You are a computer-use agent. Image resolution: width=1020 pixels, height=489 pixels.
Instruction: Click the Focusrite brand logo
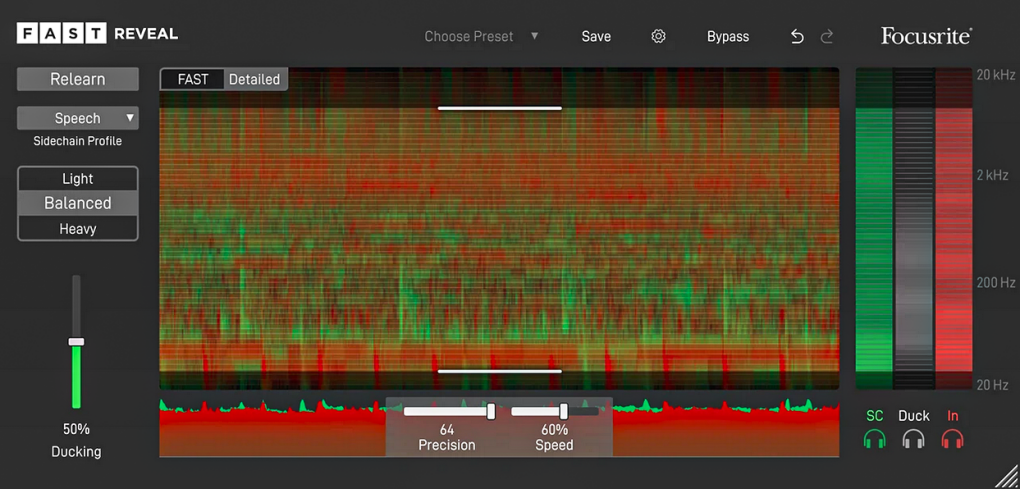click(x=926, y=36)
